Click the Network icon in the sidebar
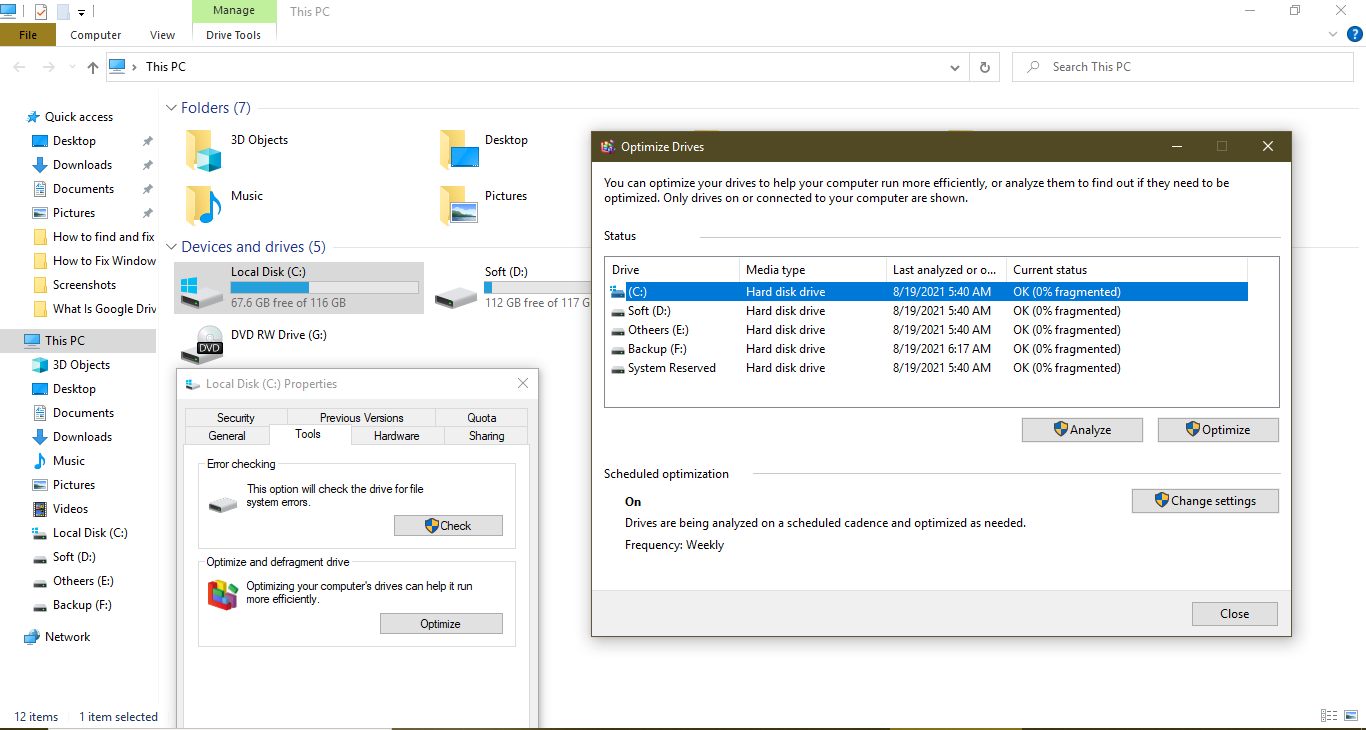The height and width of the screenshot is (730, 1366). pyautogui.click(x=33, y=637)
